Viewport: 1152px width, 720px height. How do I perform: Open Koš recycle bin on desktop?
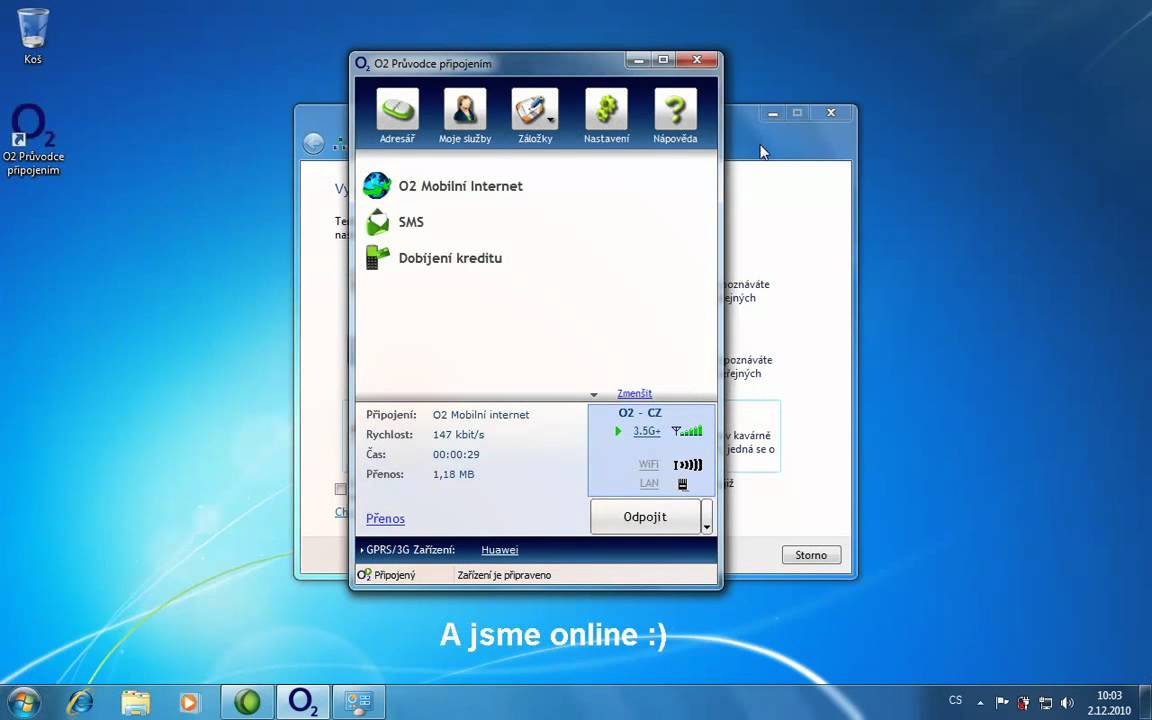[x=33, y=37]
